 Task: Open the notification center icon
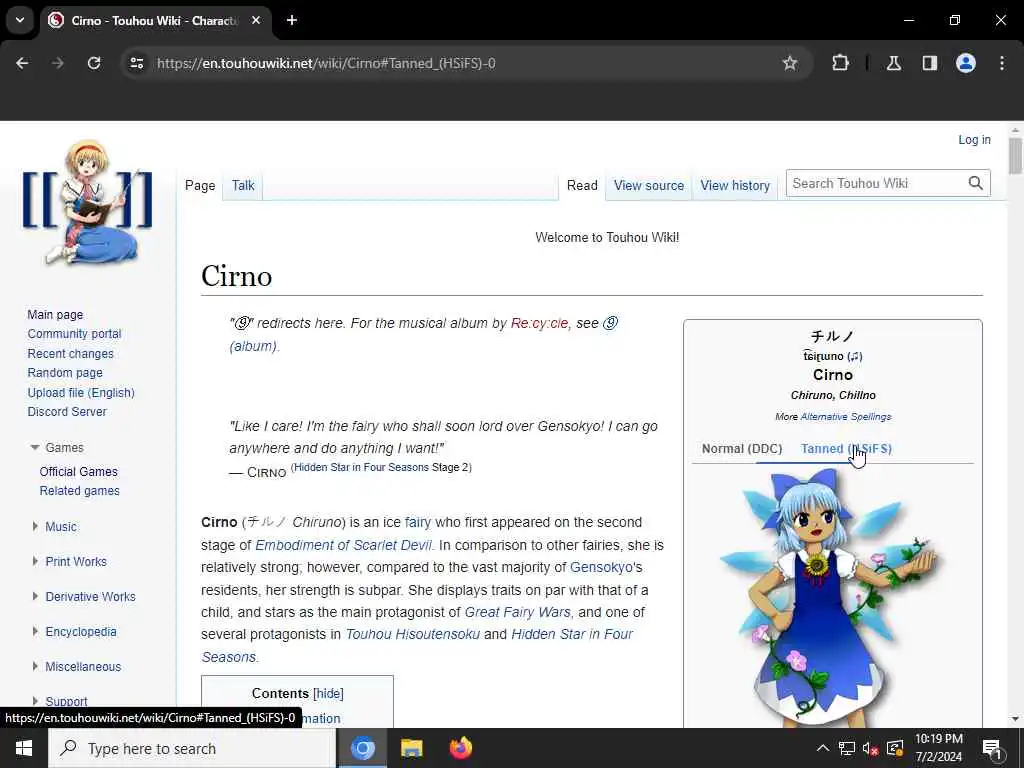[x=992, y=748]
